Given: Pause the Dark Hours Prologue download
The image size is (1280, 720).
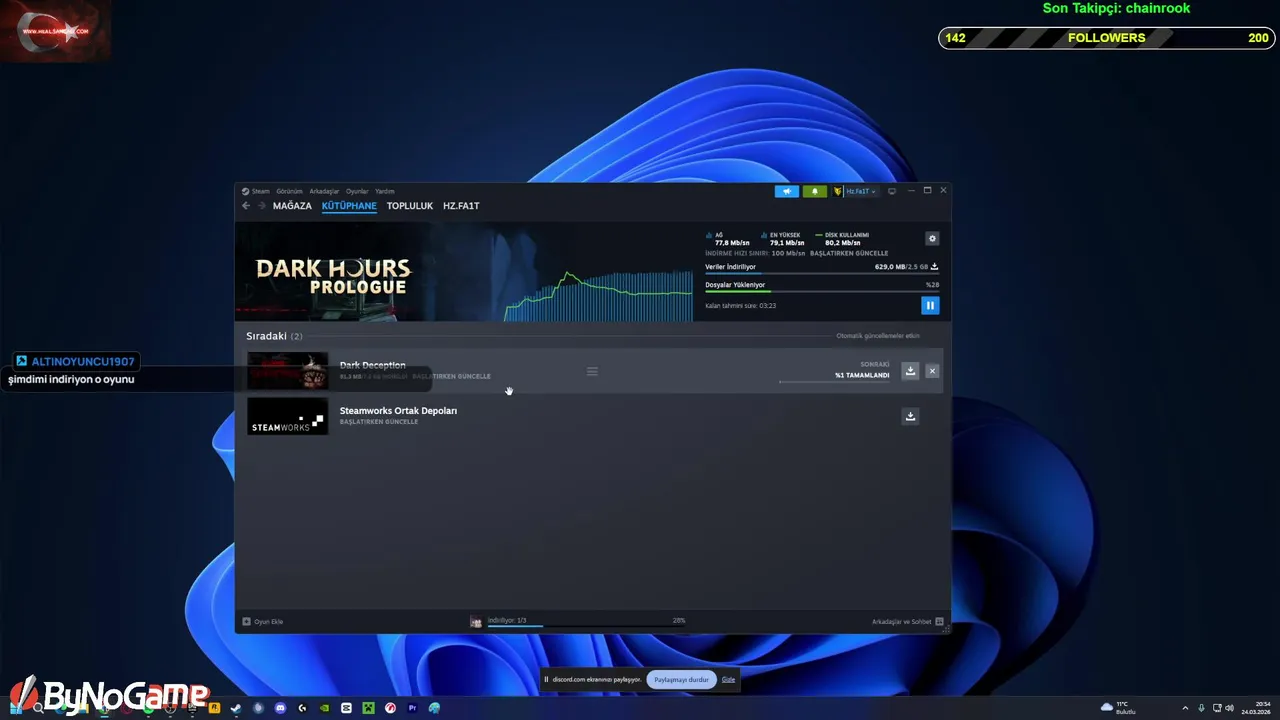Looking at the screenshot, I should [930, 305].
